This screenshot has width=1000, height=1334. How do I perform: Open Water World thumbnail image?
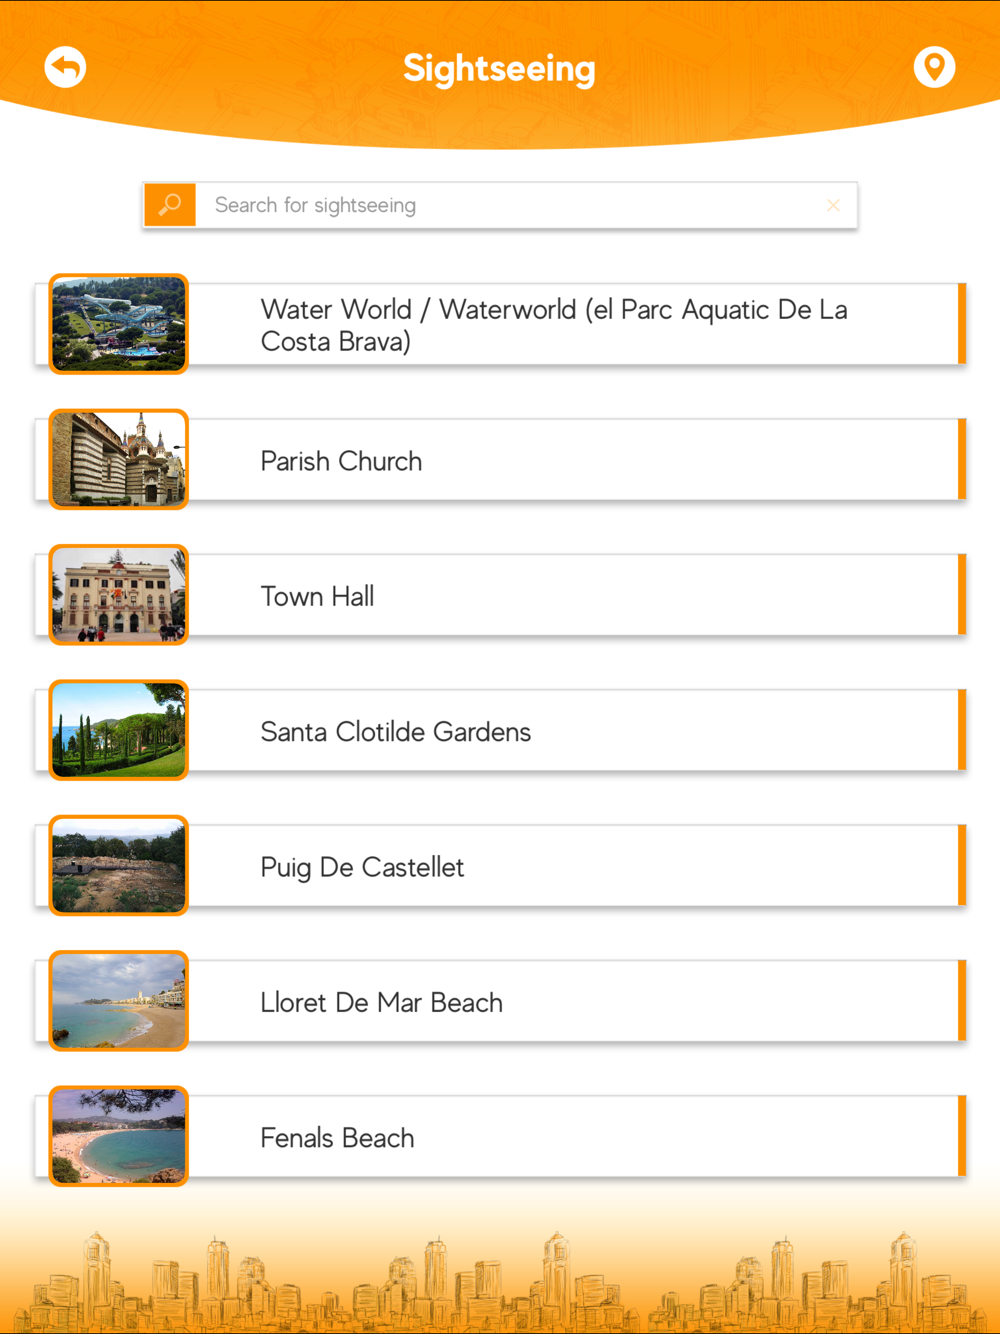click(x=119, y=324)
